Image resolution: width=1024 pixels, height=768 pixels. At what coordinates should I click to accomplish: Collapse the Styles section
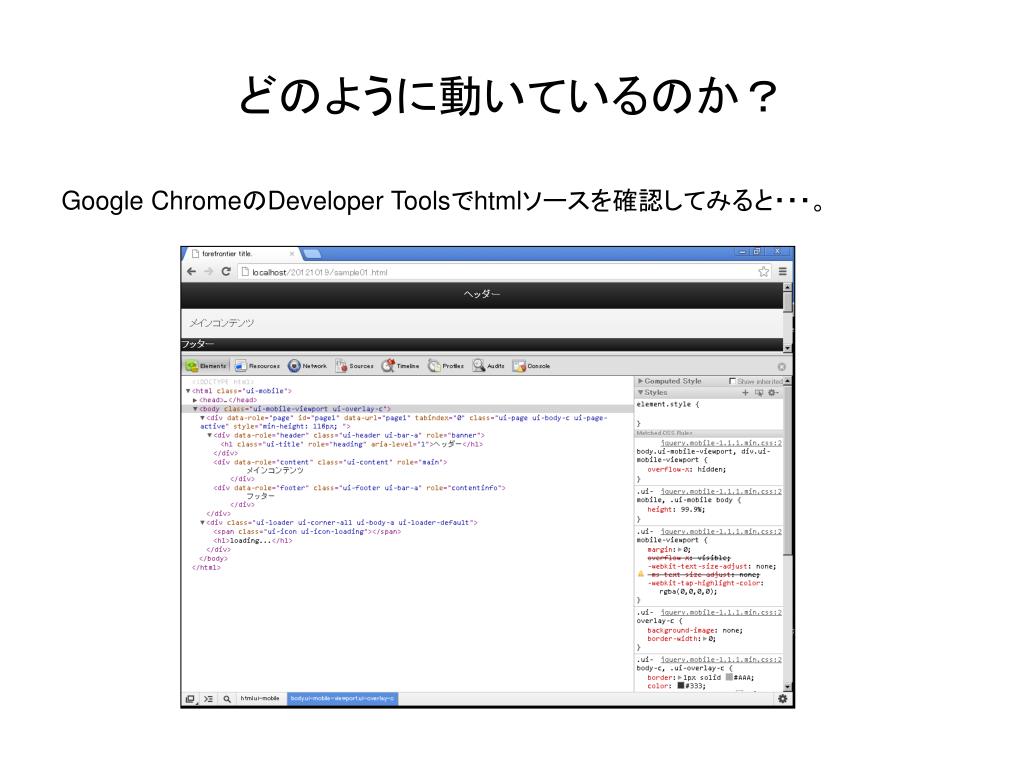pyautogui.click(x=641, y=392)
